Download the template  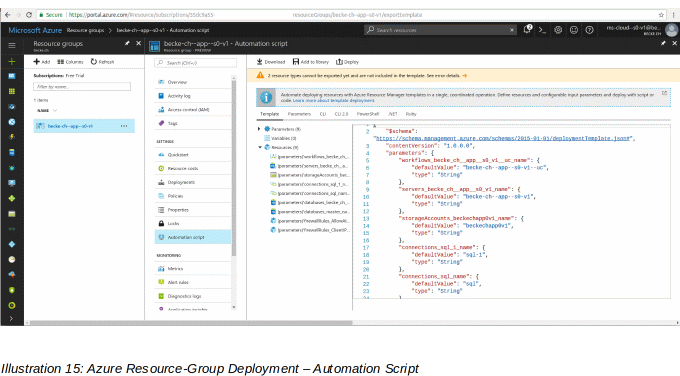[x=271, y=62]
